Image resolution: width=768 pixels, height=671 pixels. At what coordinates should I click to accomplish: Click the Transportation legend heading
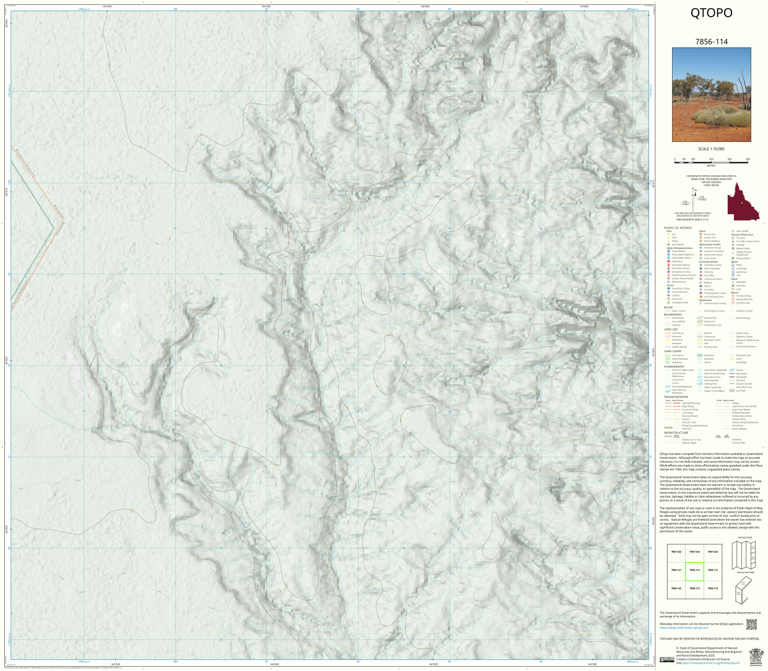(676, 397)
